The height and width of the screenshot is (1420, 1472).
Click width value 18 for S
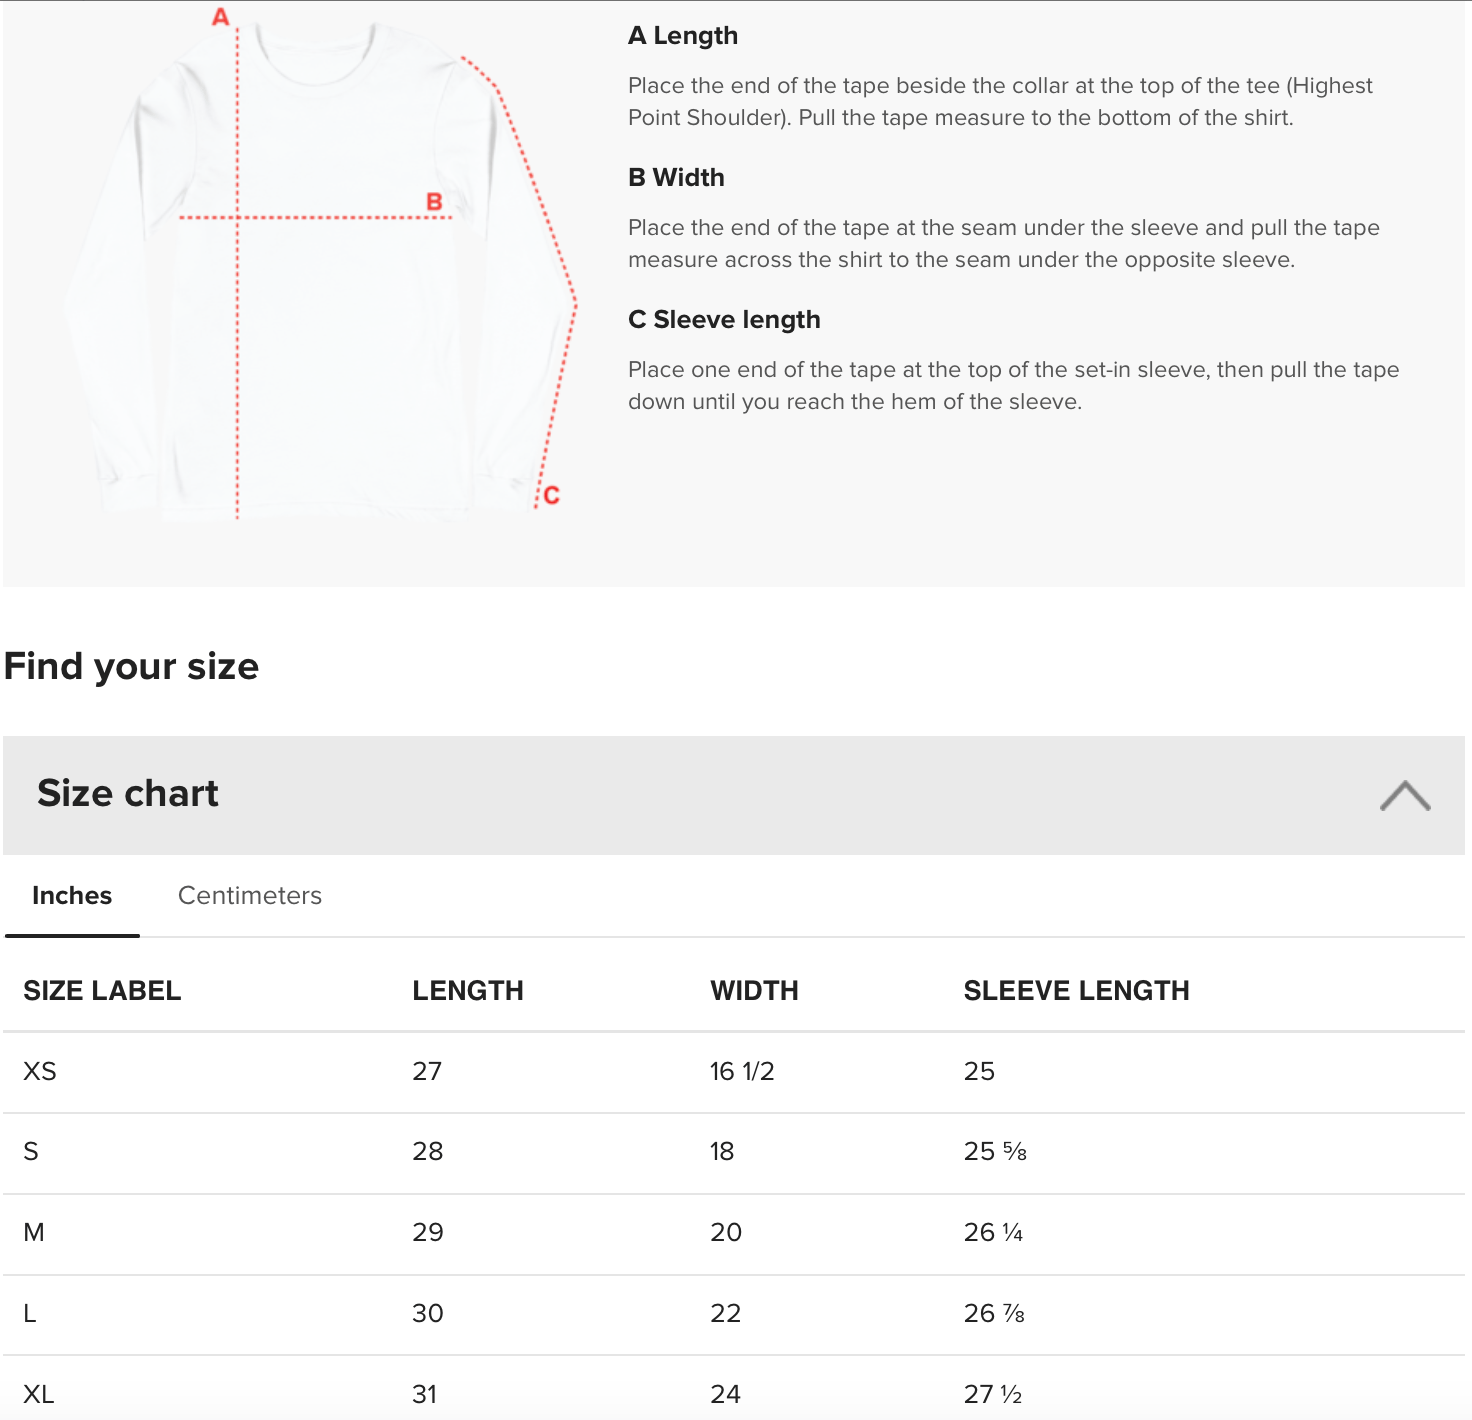[722, 1152]
